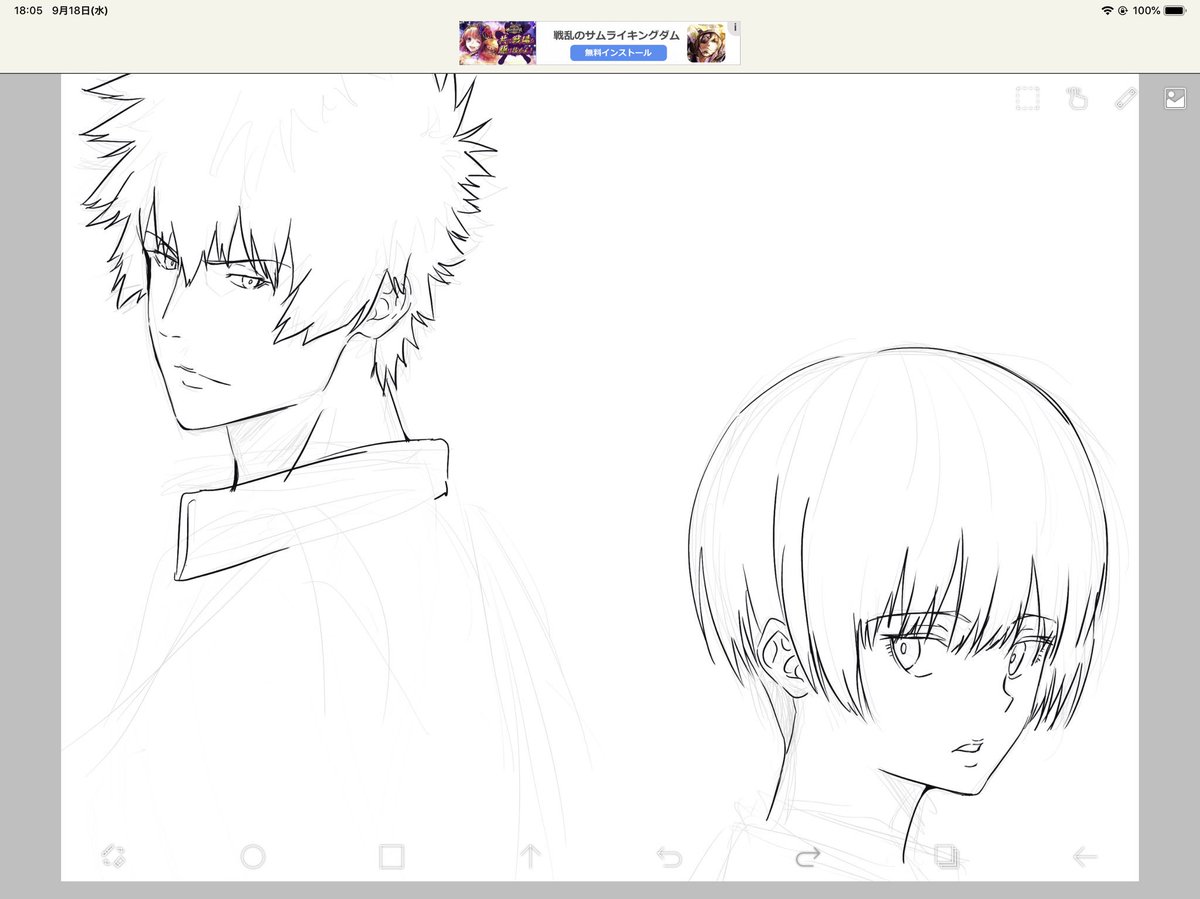1200x899 pixels.
Task: Open the ruler tool
Action: tap(1126, 98)
